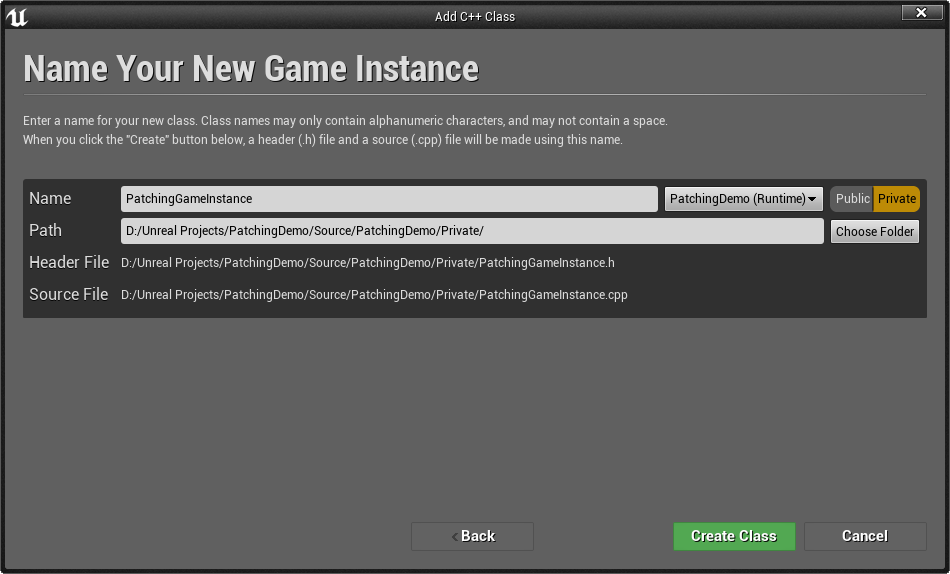Click the Name Your New Game Instance heading
This screenshot has height=574, width=950.
[251, 68]
